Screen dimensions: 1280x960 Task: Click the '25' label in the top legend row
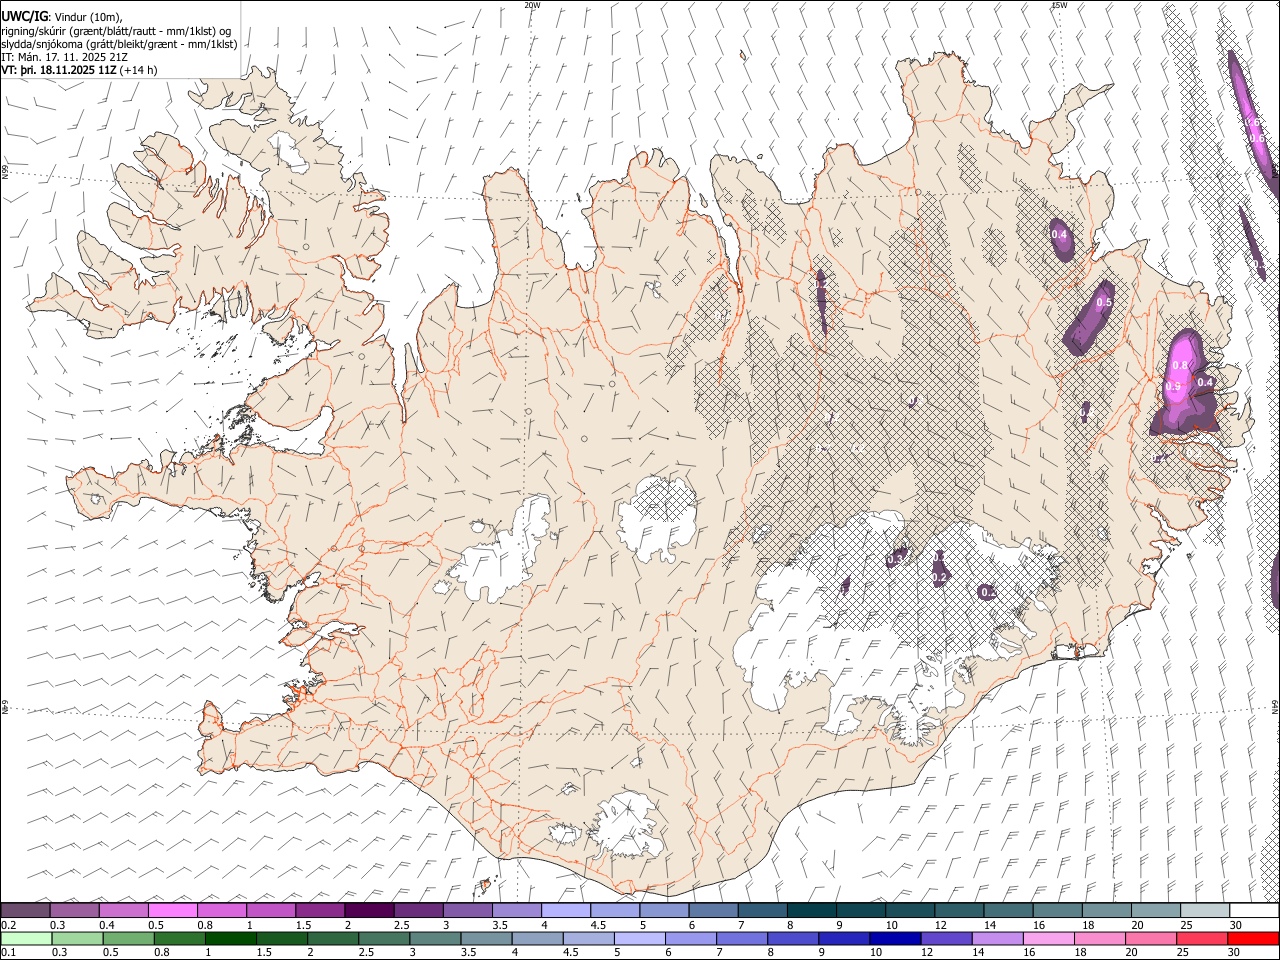pos(1186,925)
